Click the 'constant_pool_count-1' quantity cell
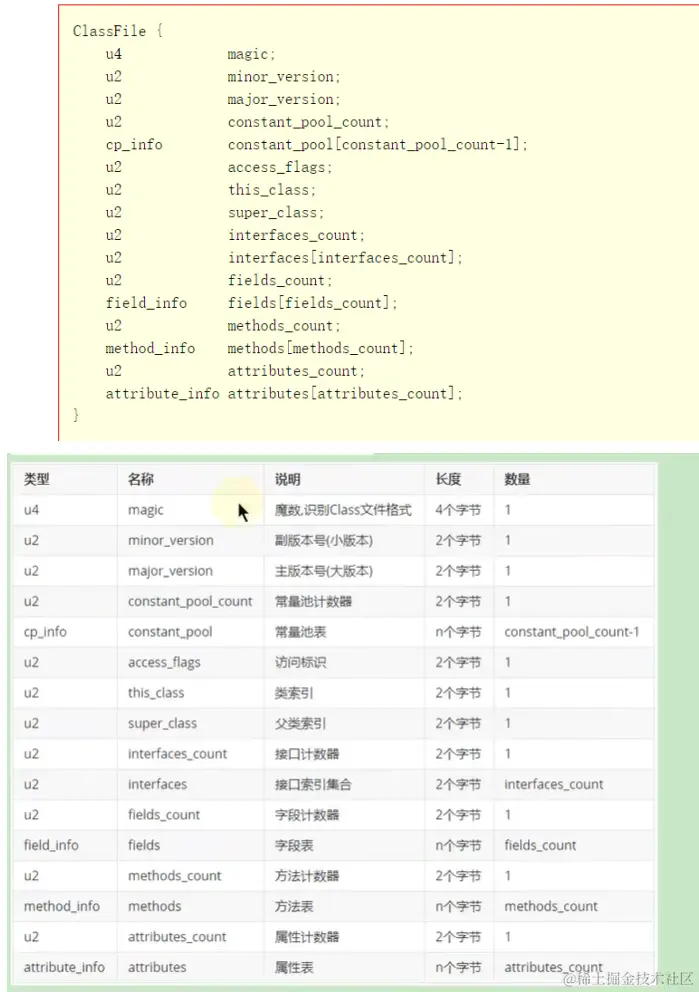The image size is (699, 992). pos(572,631)
